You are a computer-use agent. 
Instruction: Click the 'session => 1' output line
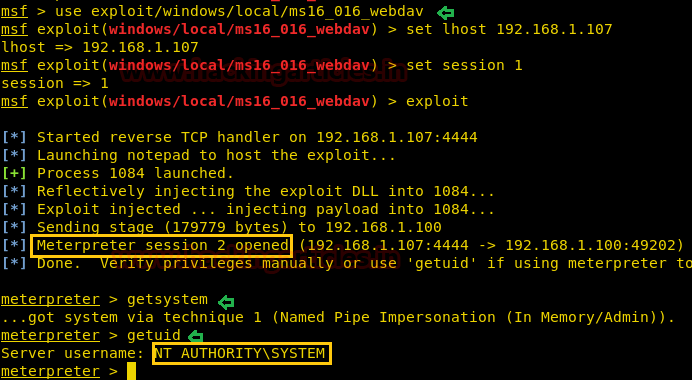click(x=55, y=84)
